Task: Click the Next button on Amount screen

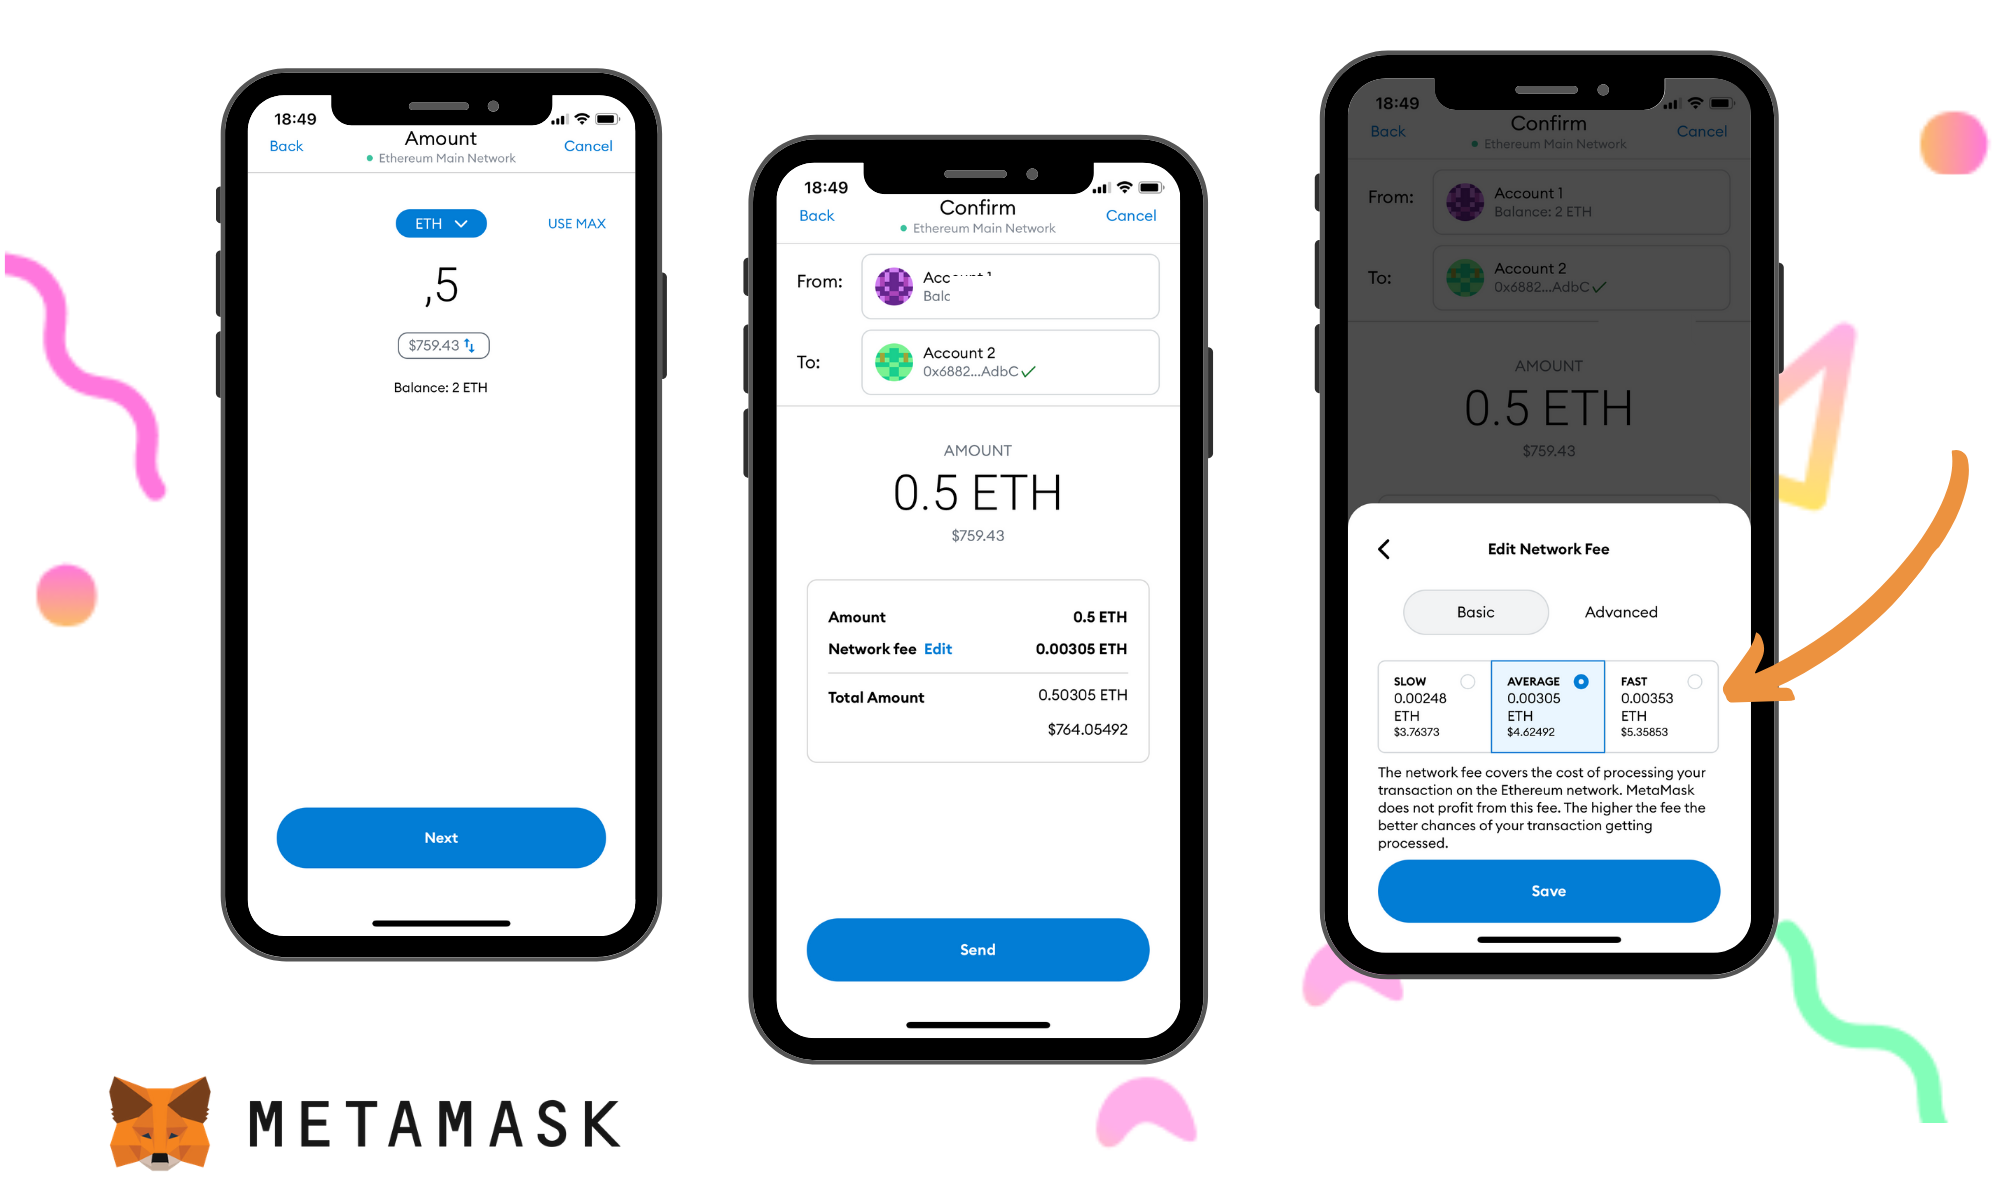Action: tap(439, 839)
